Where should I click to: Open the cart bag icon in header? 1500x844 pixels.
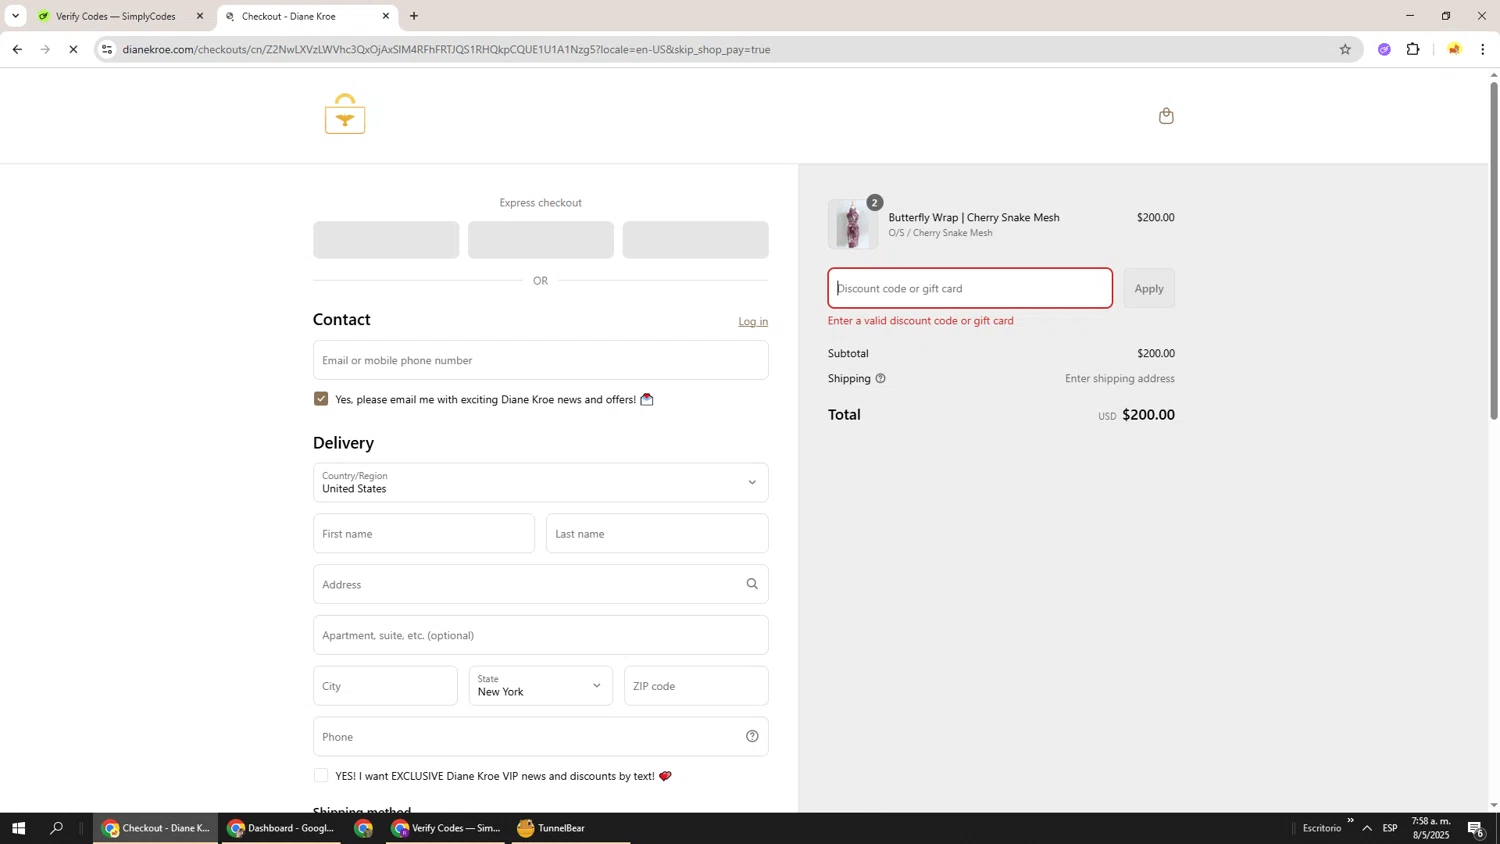pos(1166,116)
